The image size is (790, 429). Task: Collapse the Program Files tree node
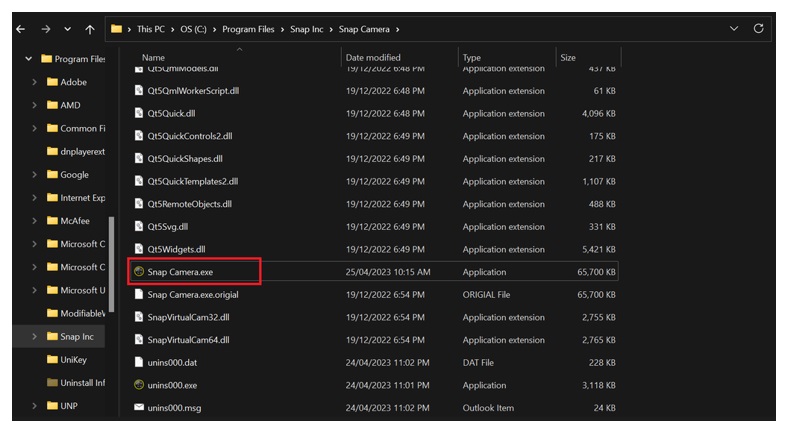click(x=28, y=59)
